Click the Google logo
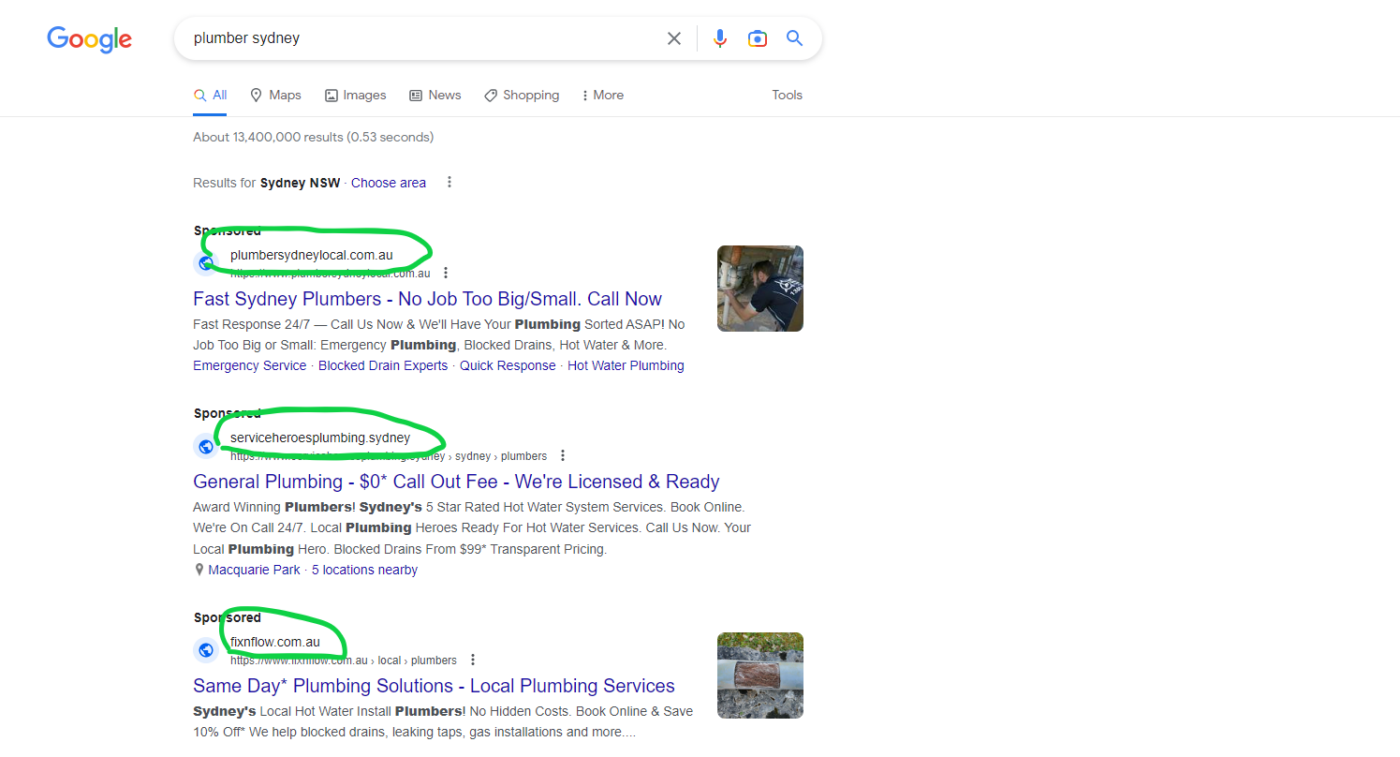The height and width of the screenshot is (757, 1400). (89, 39)
